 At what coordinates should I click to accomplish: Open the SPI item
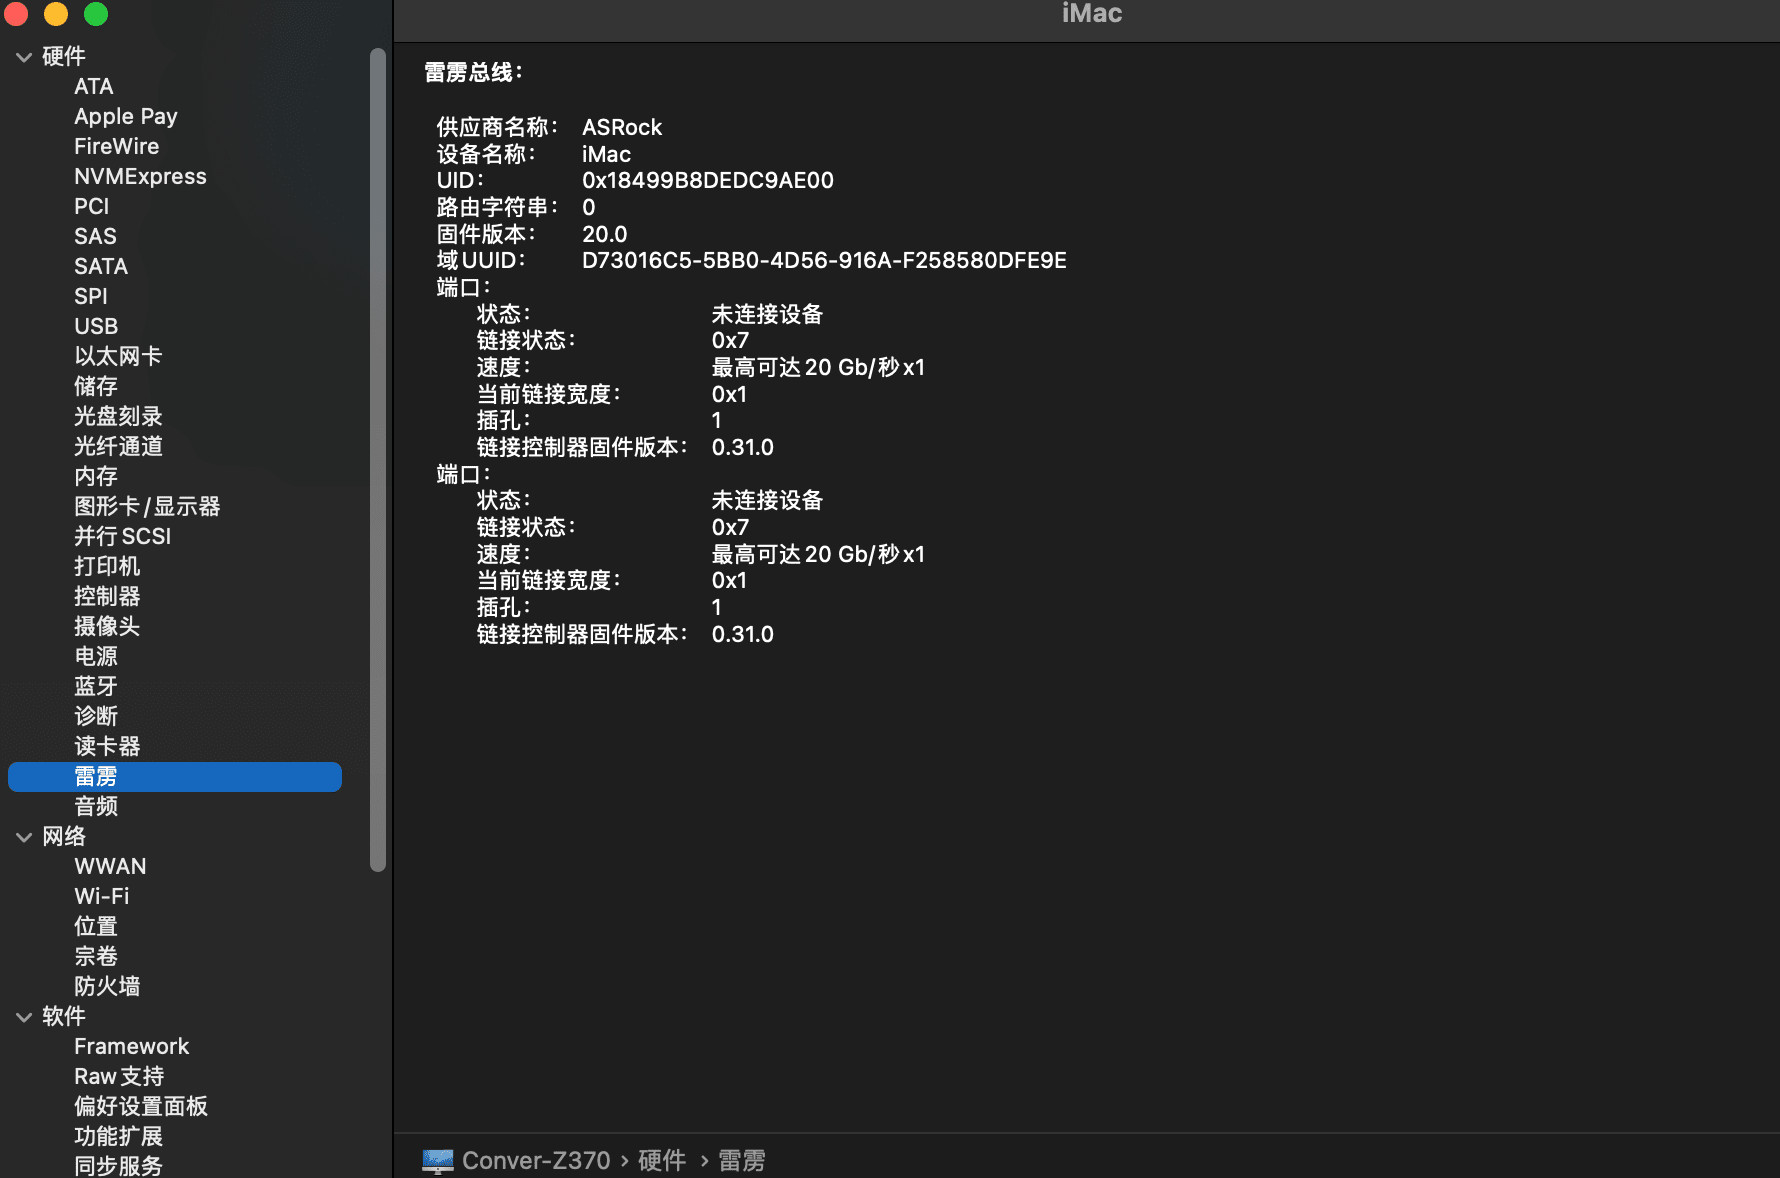coord(91,297)
